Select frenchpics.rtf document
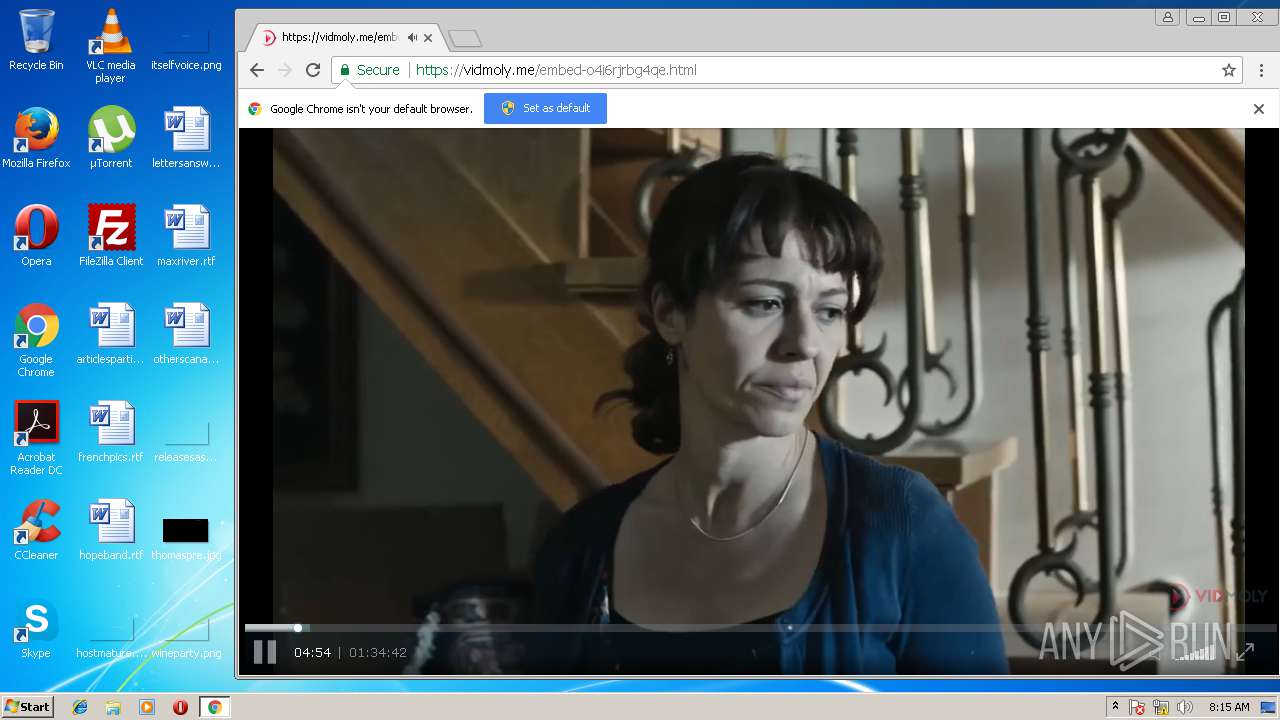1280x720 pixels. click(x=110, y=432)
